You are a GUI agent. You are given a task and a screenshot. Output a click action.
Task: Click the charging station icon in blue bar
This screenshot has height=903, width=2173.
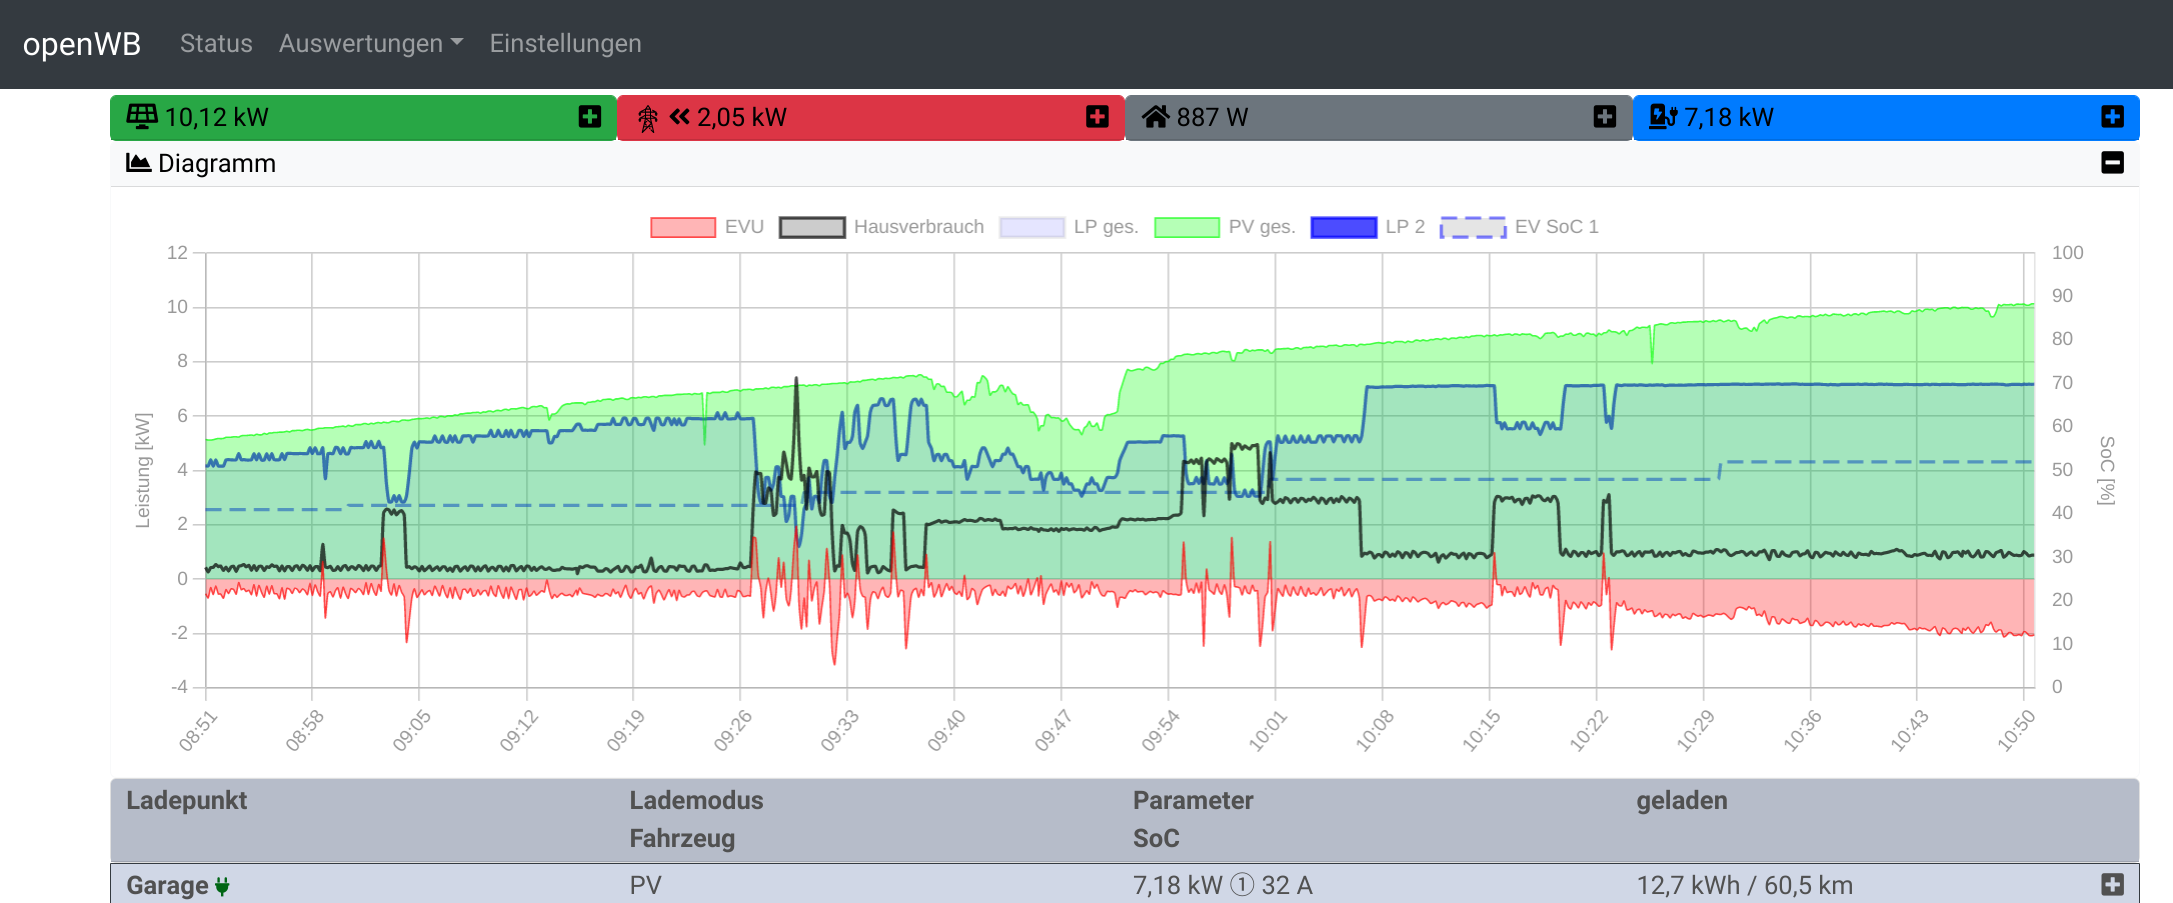pyautogui.click(x=1662, y=117)
